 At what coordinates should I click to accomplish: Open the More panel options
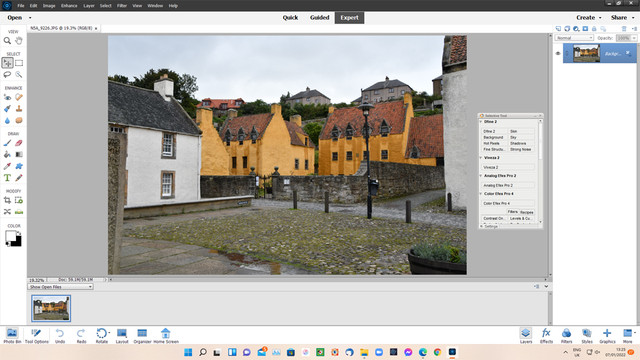tap(628, 336)
